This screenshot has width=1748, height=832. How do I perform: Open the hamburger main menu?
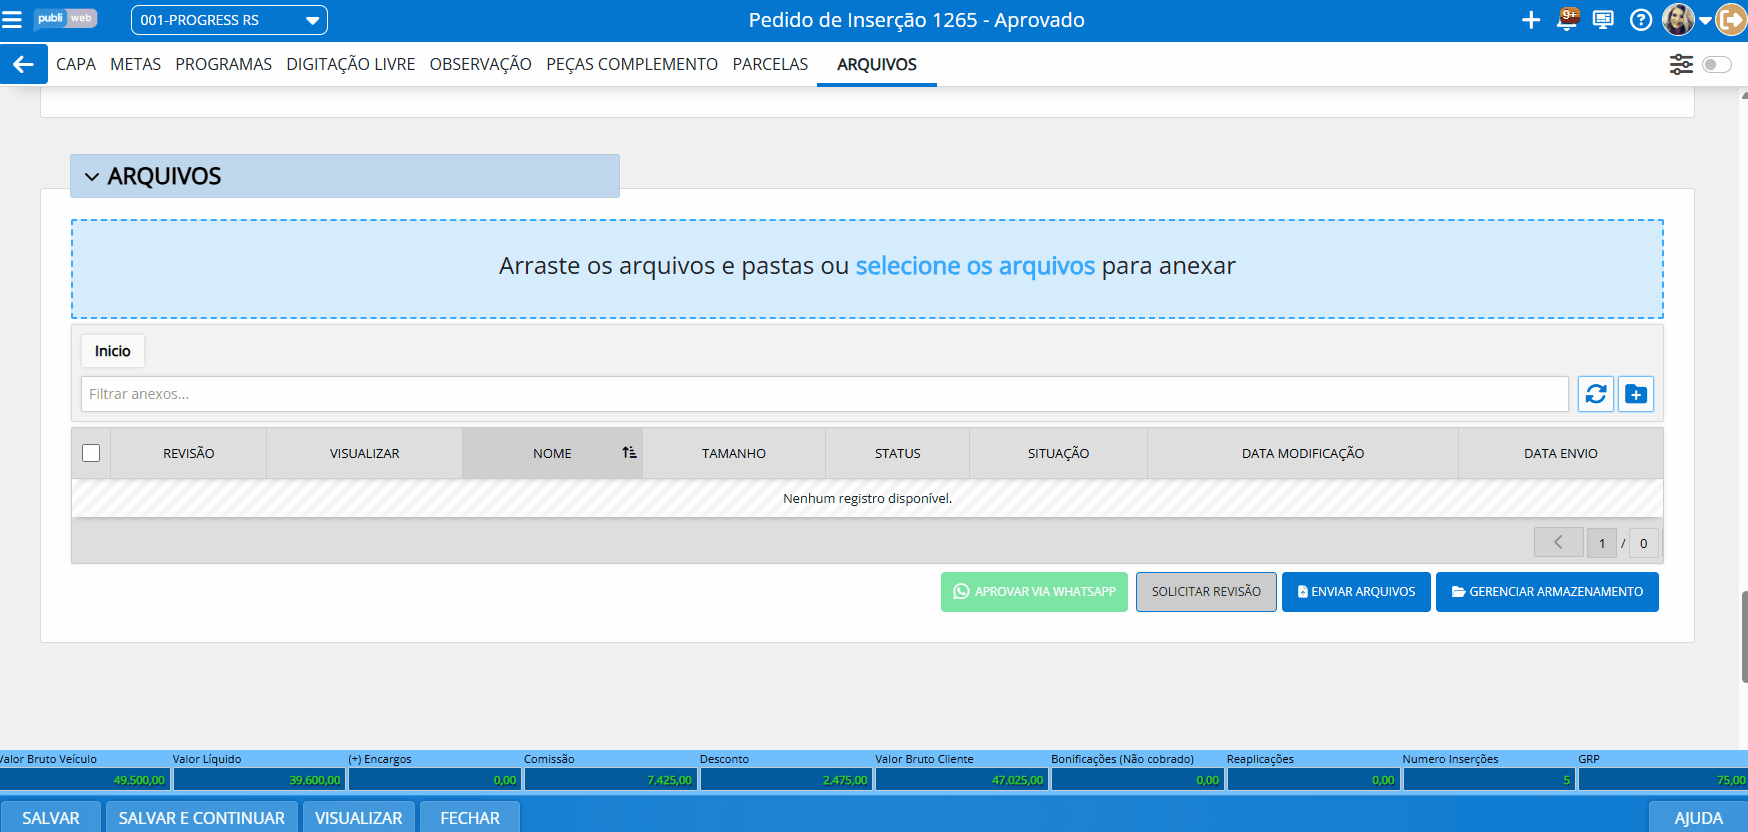[x=12, y=20]
